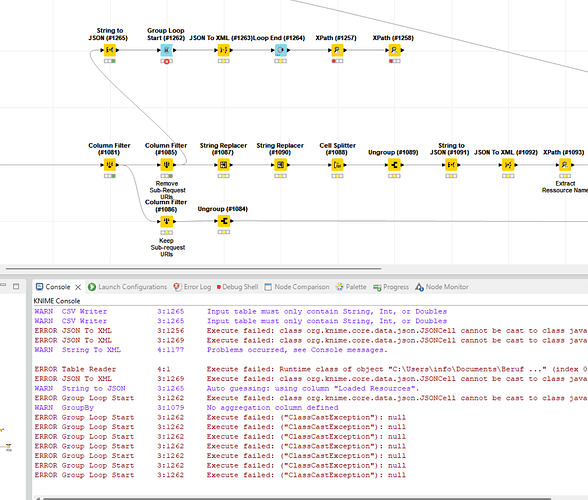Select the String Replacer (#1090) node

[x=280, y=165]
